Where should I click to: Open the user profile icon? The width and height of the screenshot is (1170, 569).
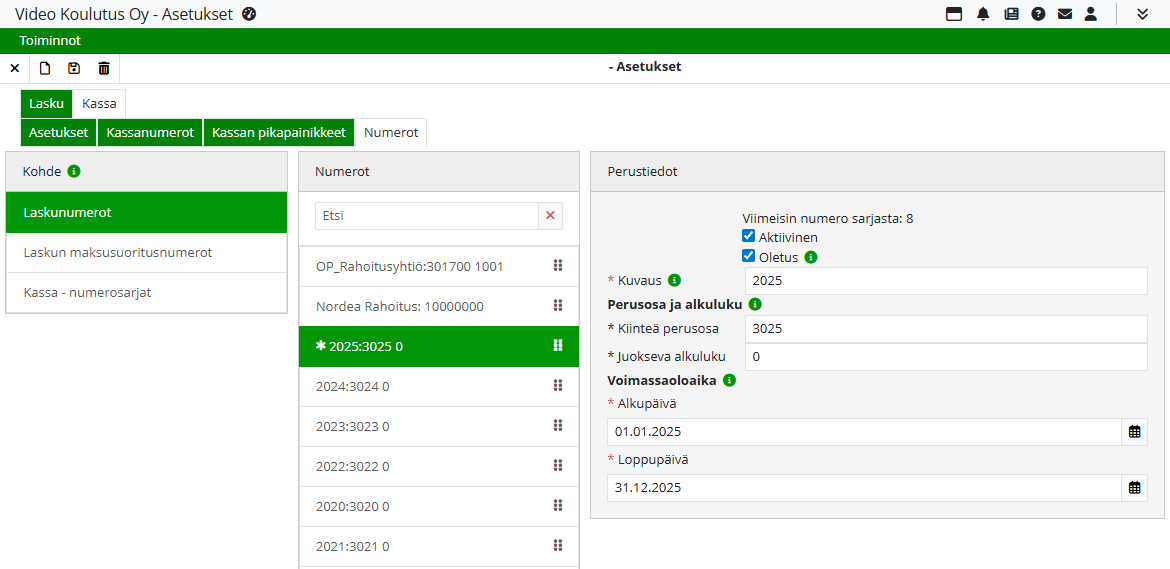(x=1091, y=14)
